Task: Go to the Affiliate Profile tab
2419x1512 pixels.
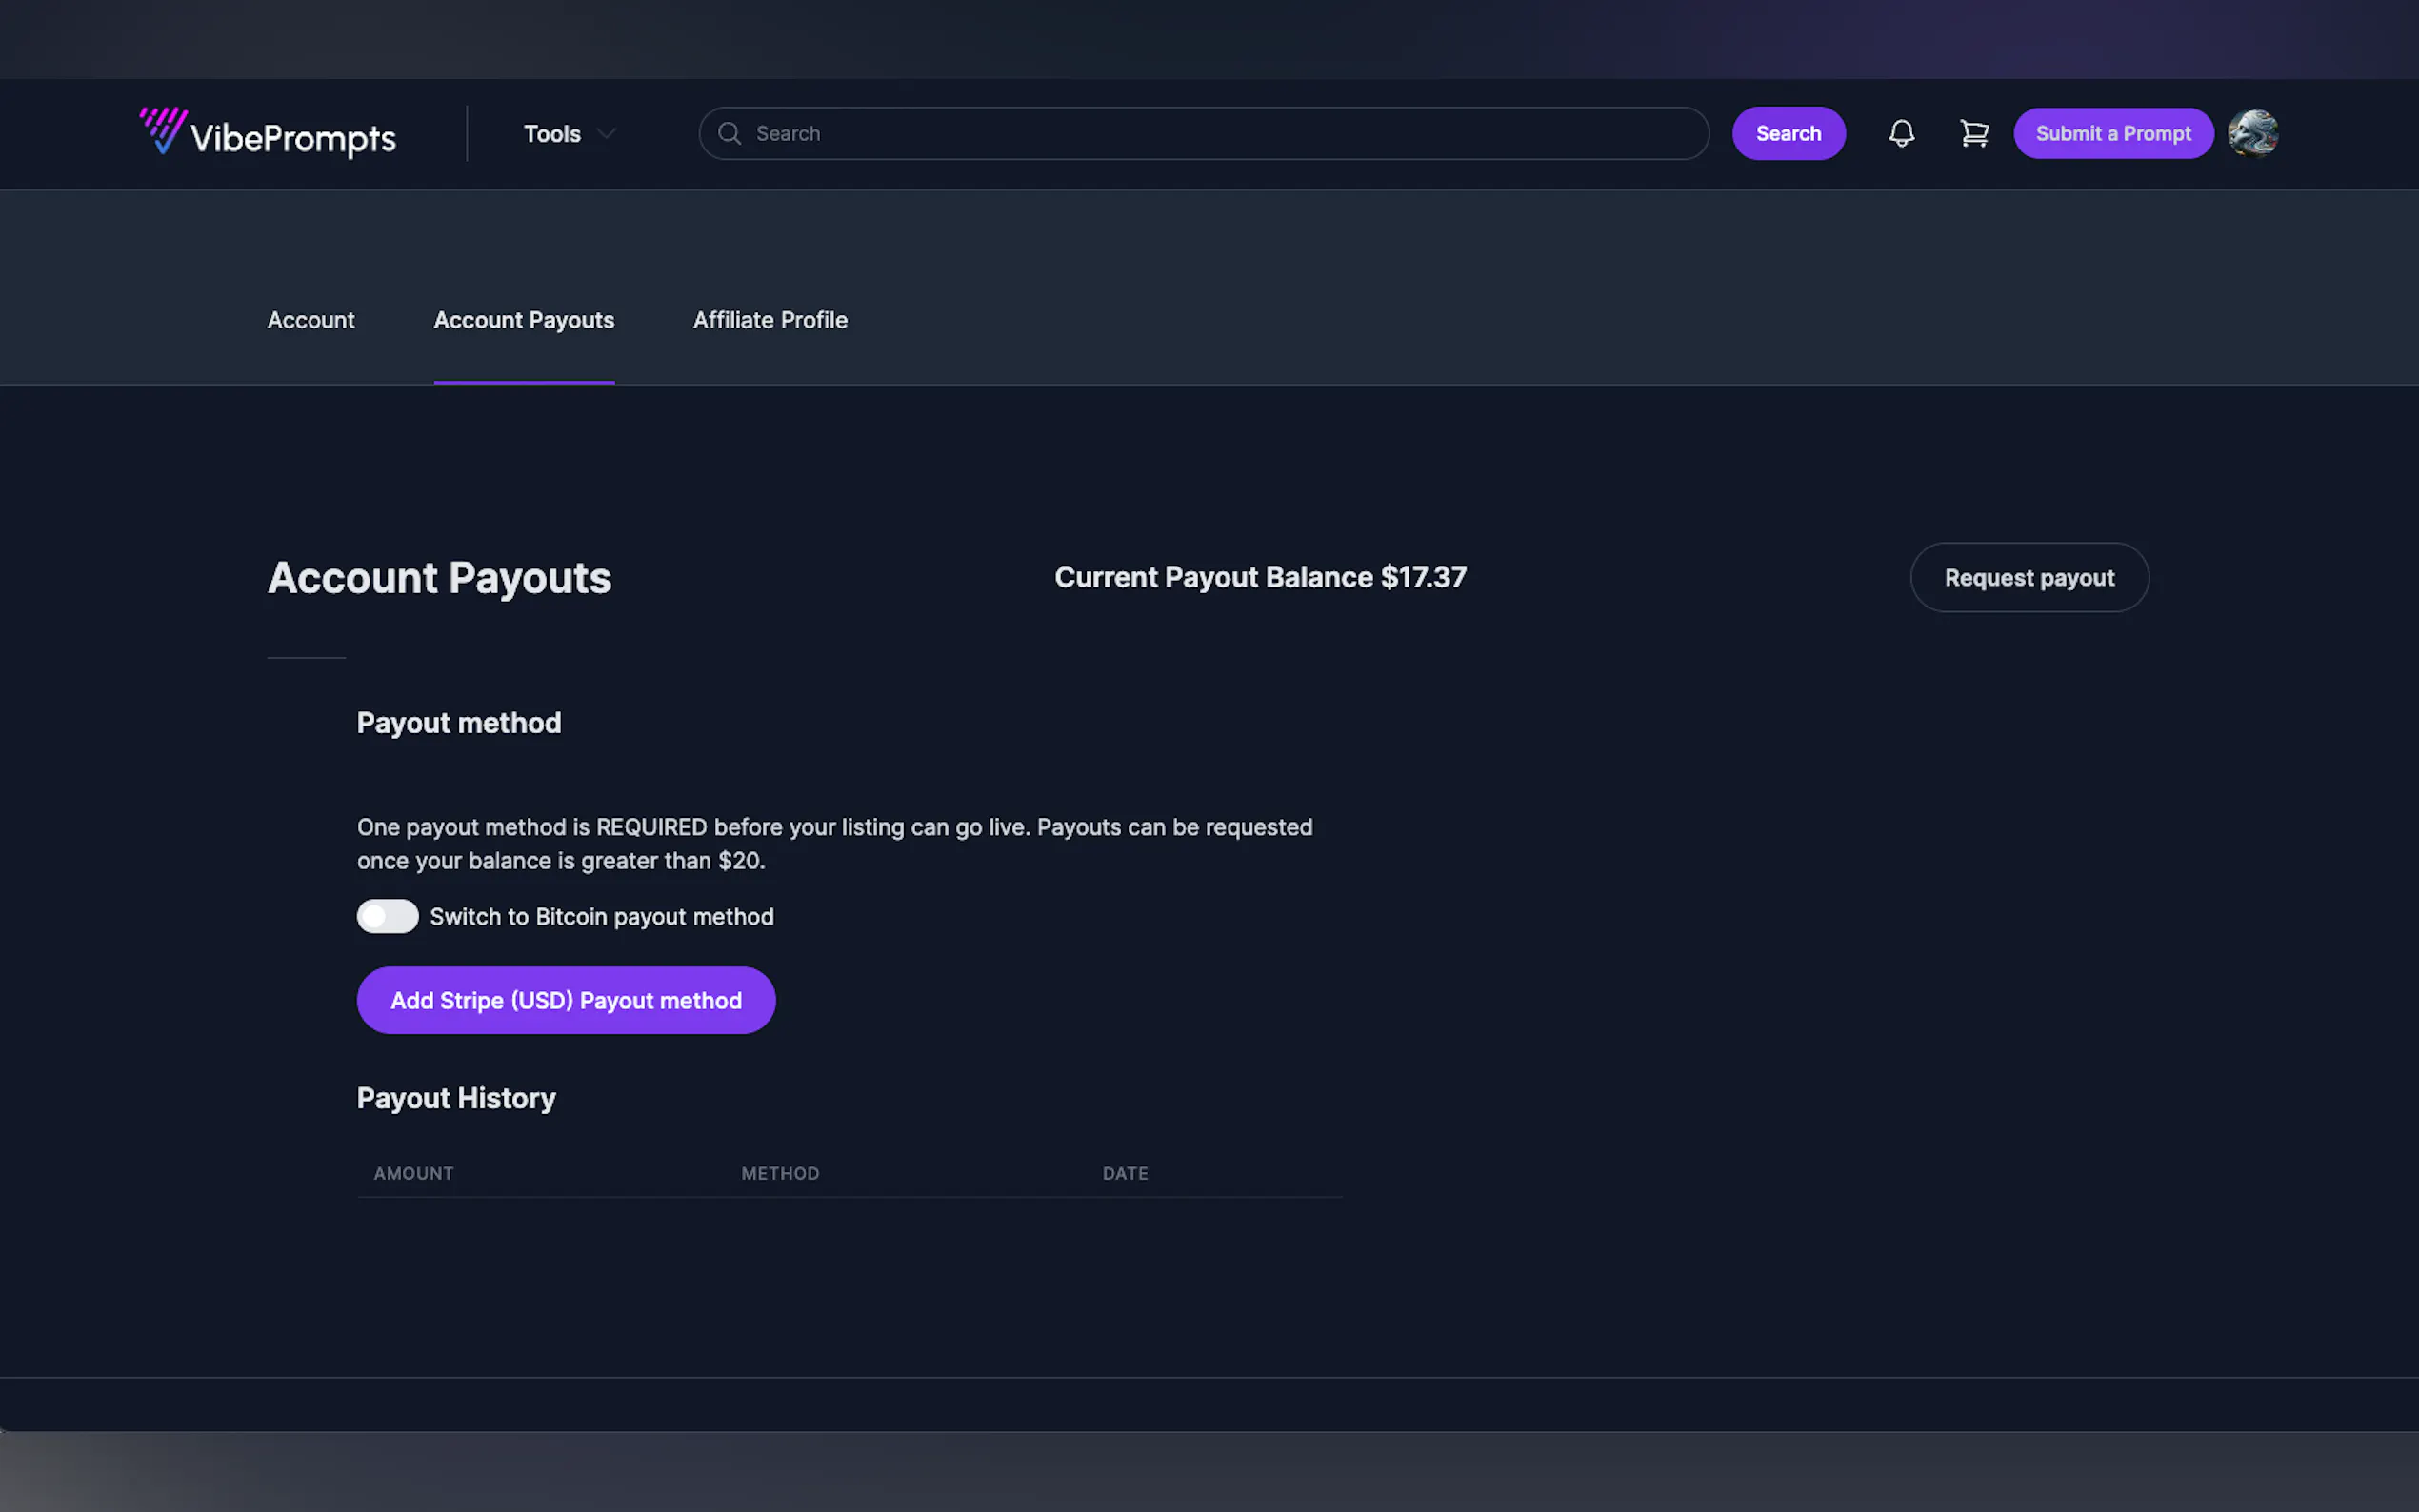Action: 770,320
